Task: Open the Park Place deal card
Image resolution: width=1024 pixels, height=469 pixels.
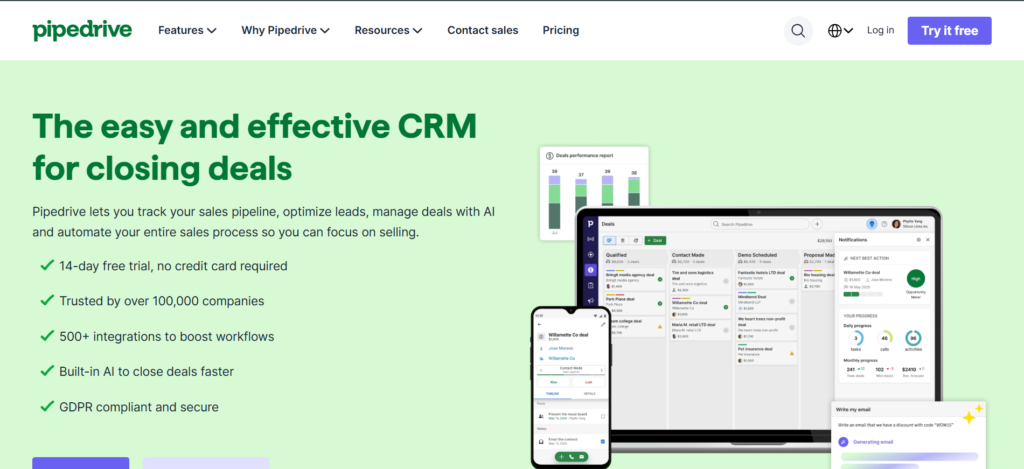Action: point(635,304)
